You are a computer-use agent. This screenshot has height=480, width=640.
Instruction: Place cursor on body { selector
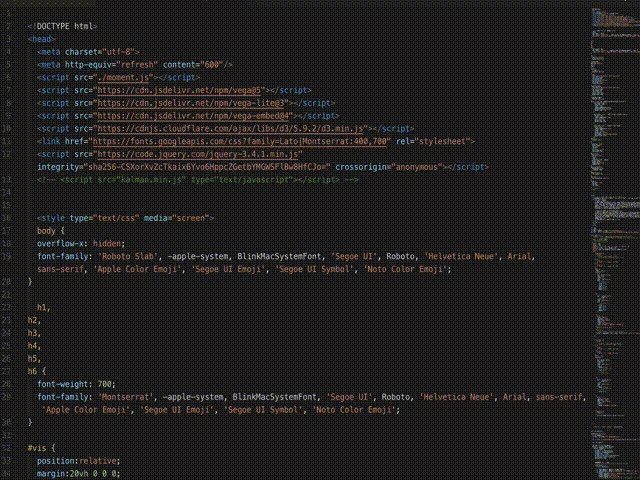click(x=51, y=231)
